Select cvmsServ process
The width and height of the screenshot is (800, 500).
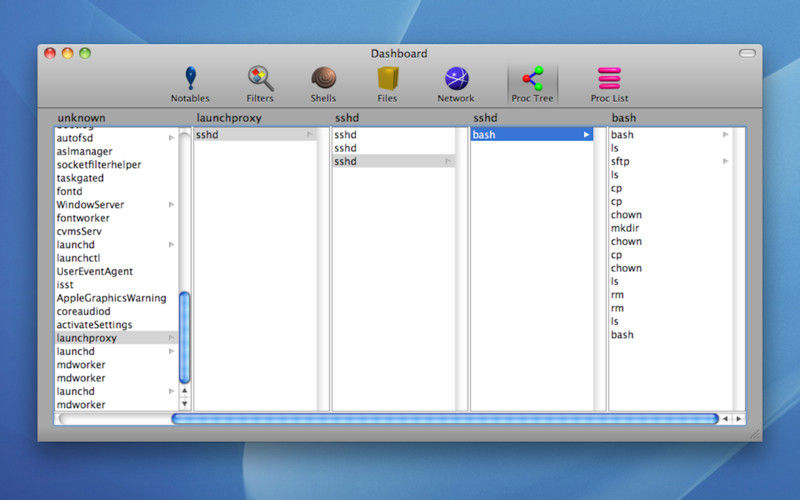click(116, 231)
